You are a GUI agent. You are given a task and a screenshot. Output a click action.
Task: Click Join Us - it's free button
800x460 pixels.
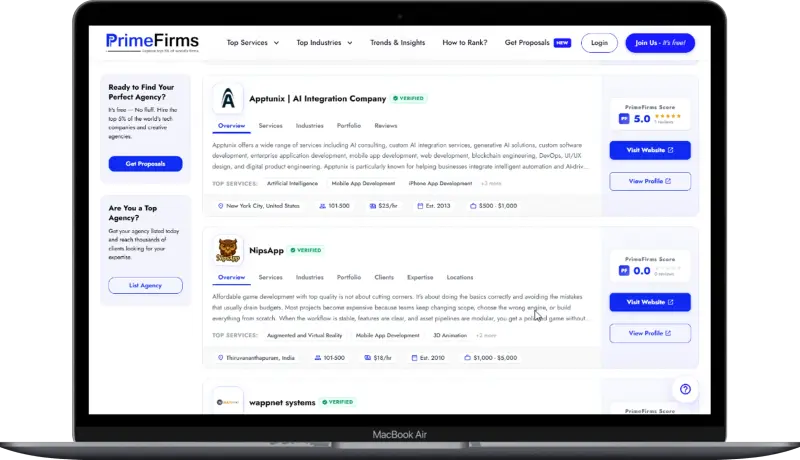pyautogui.click(x=660, y=43)
